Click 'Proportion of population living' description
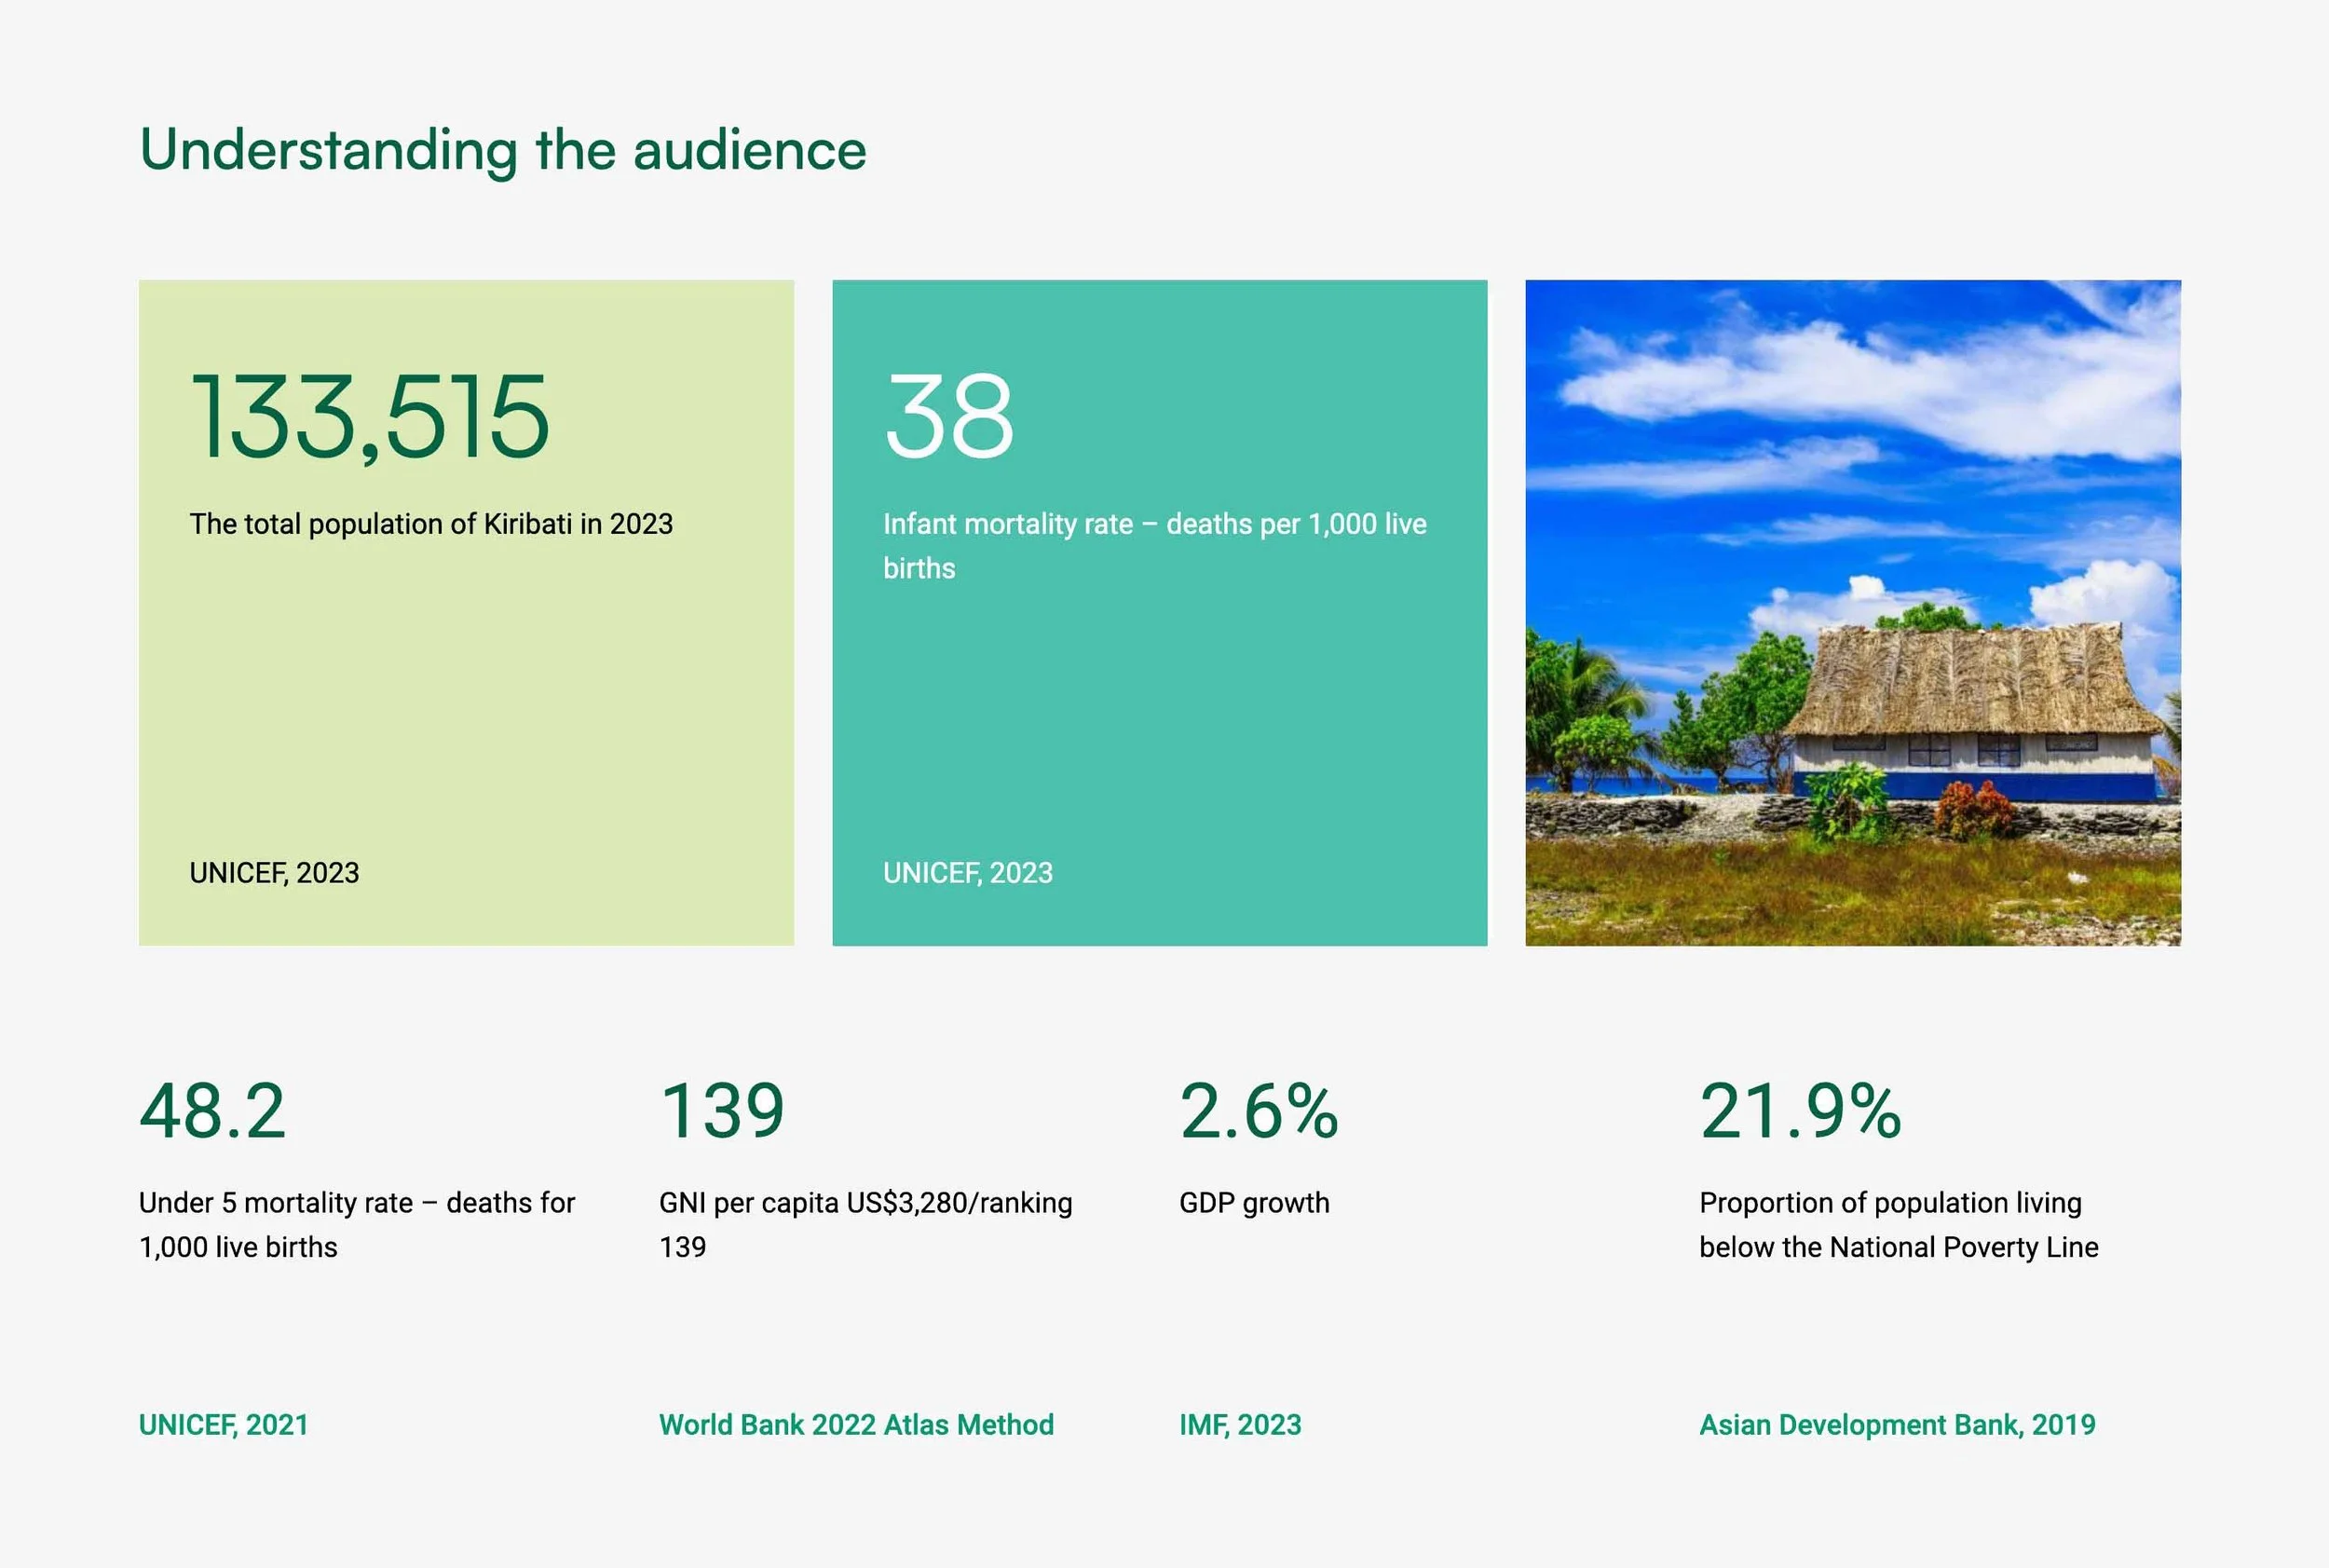 [1890, 1203]
